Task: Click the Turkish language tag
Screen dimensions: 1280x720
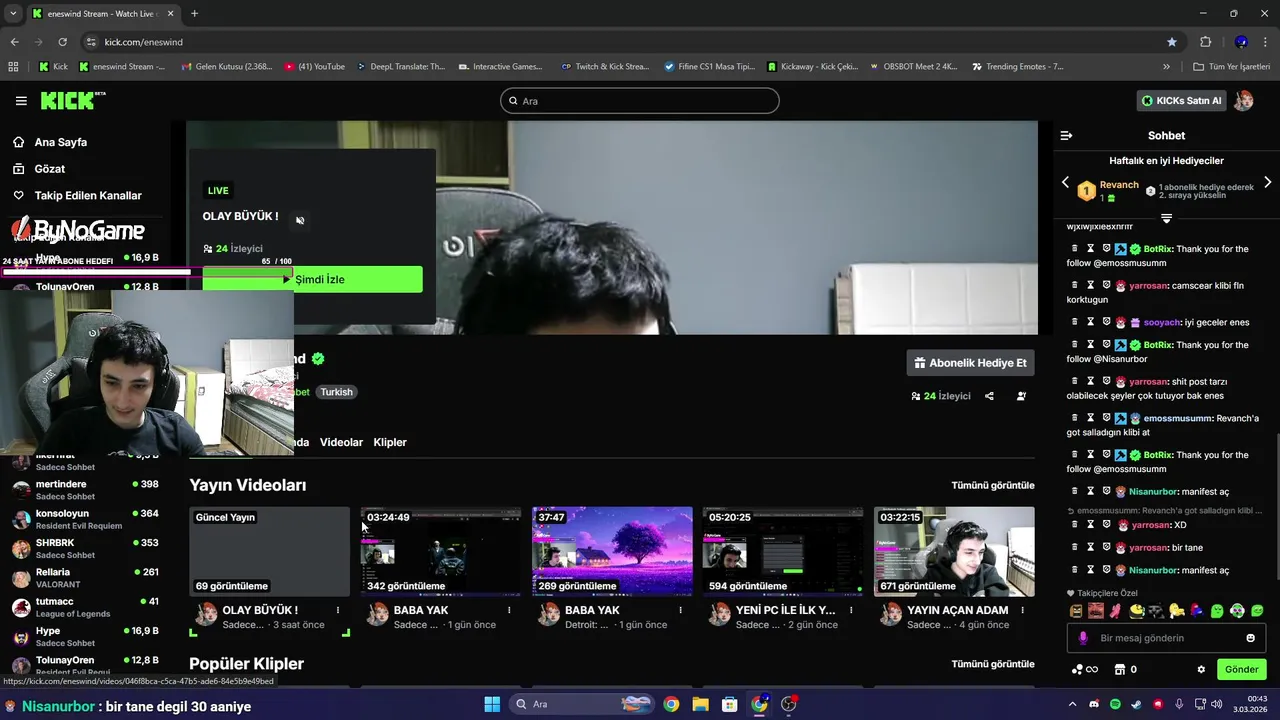Action: pos(336,392)
